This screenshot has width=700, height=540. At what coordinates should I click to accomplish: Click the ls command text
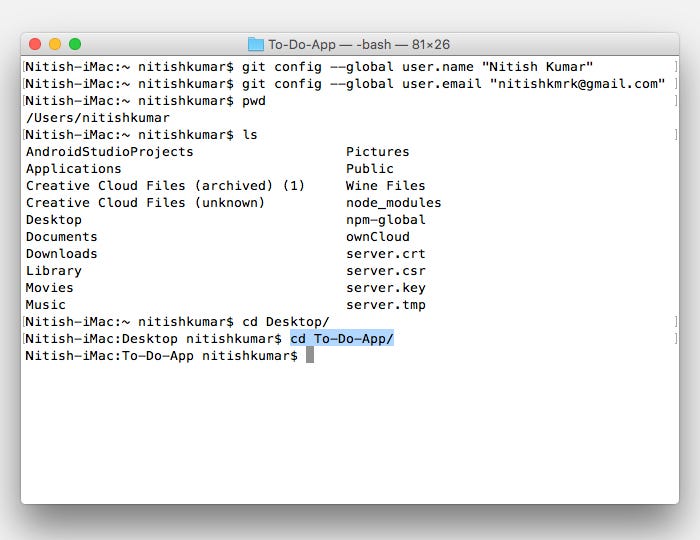[250, 135]
